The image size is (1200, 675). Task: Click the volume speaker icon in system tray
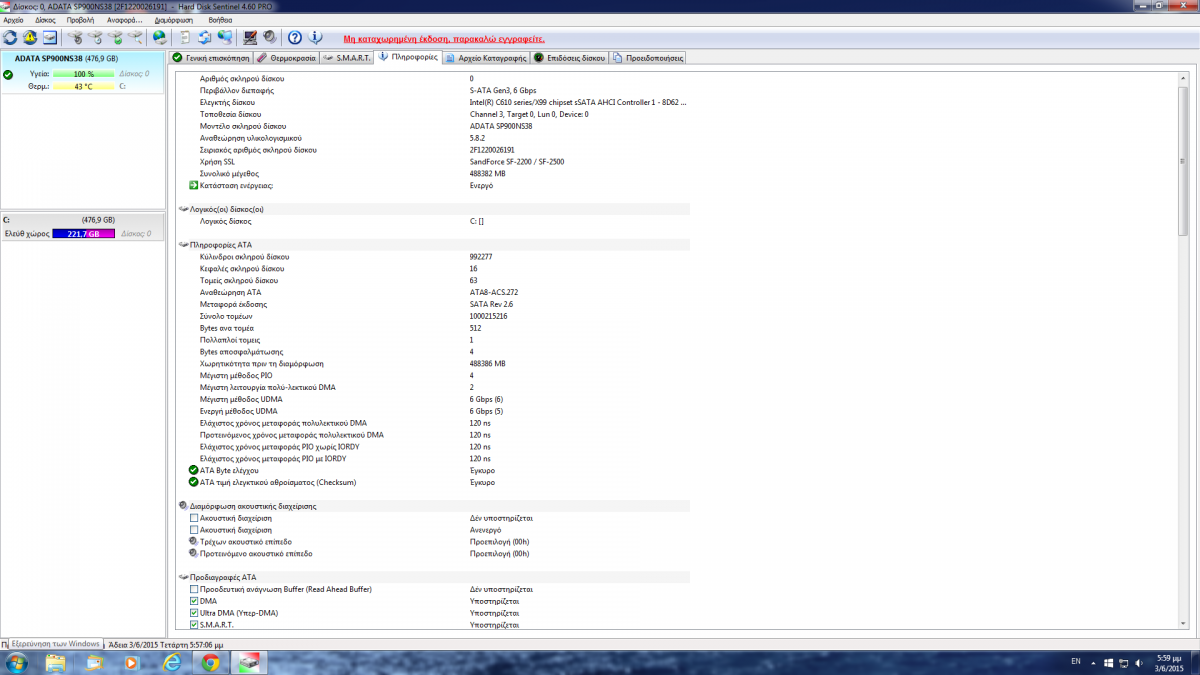pyautogui.click(x=1140, y=662)
